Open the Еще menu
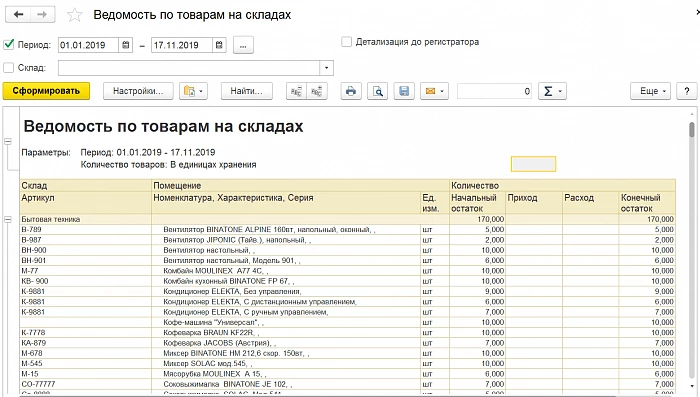 [x=650, y=91]
